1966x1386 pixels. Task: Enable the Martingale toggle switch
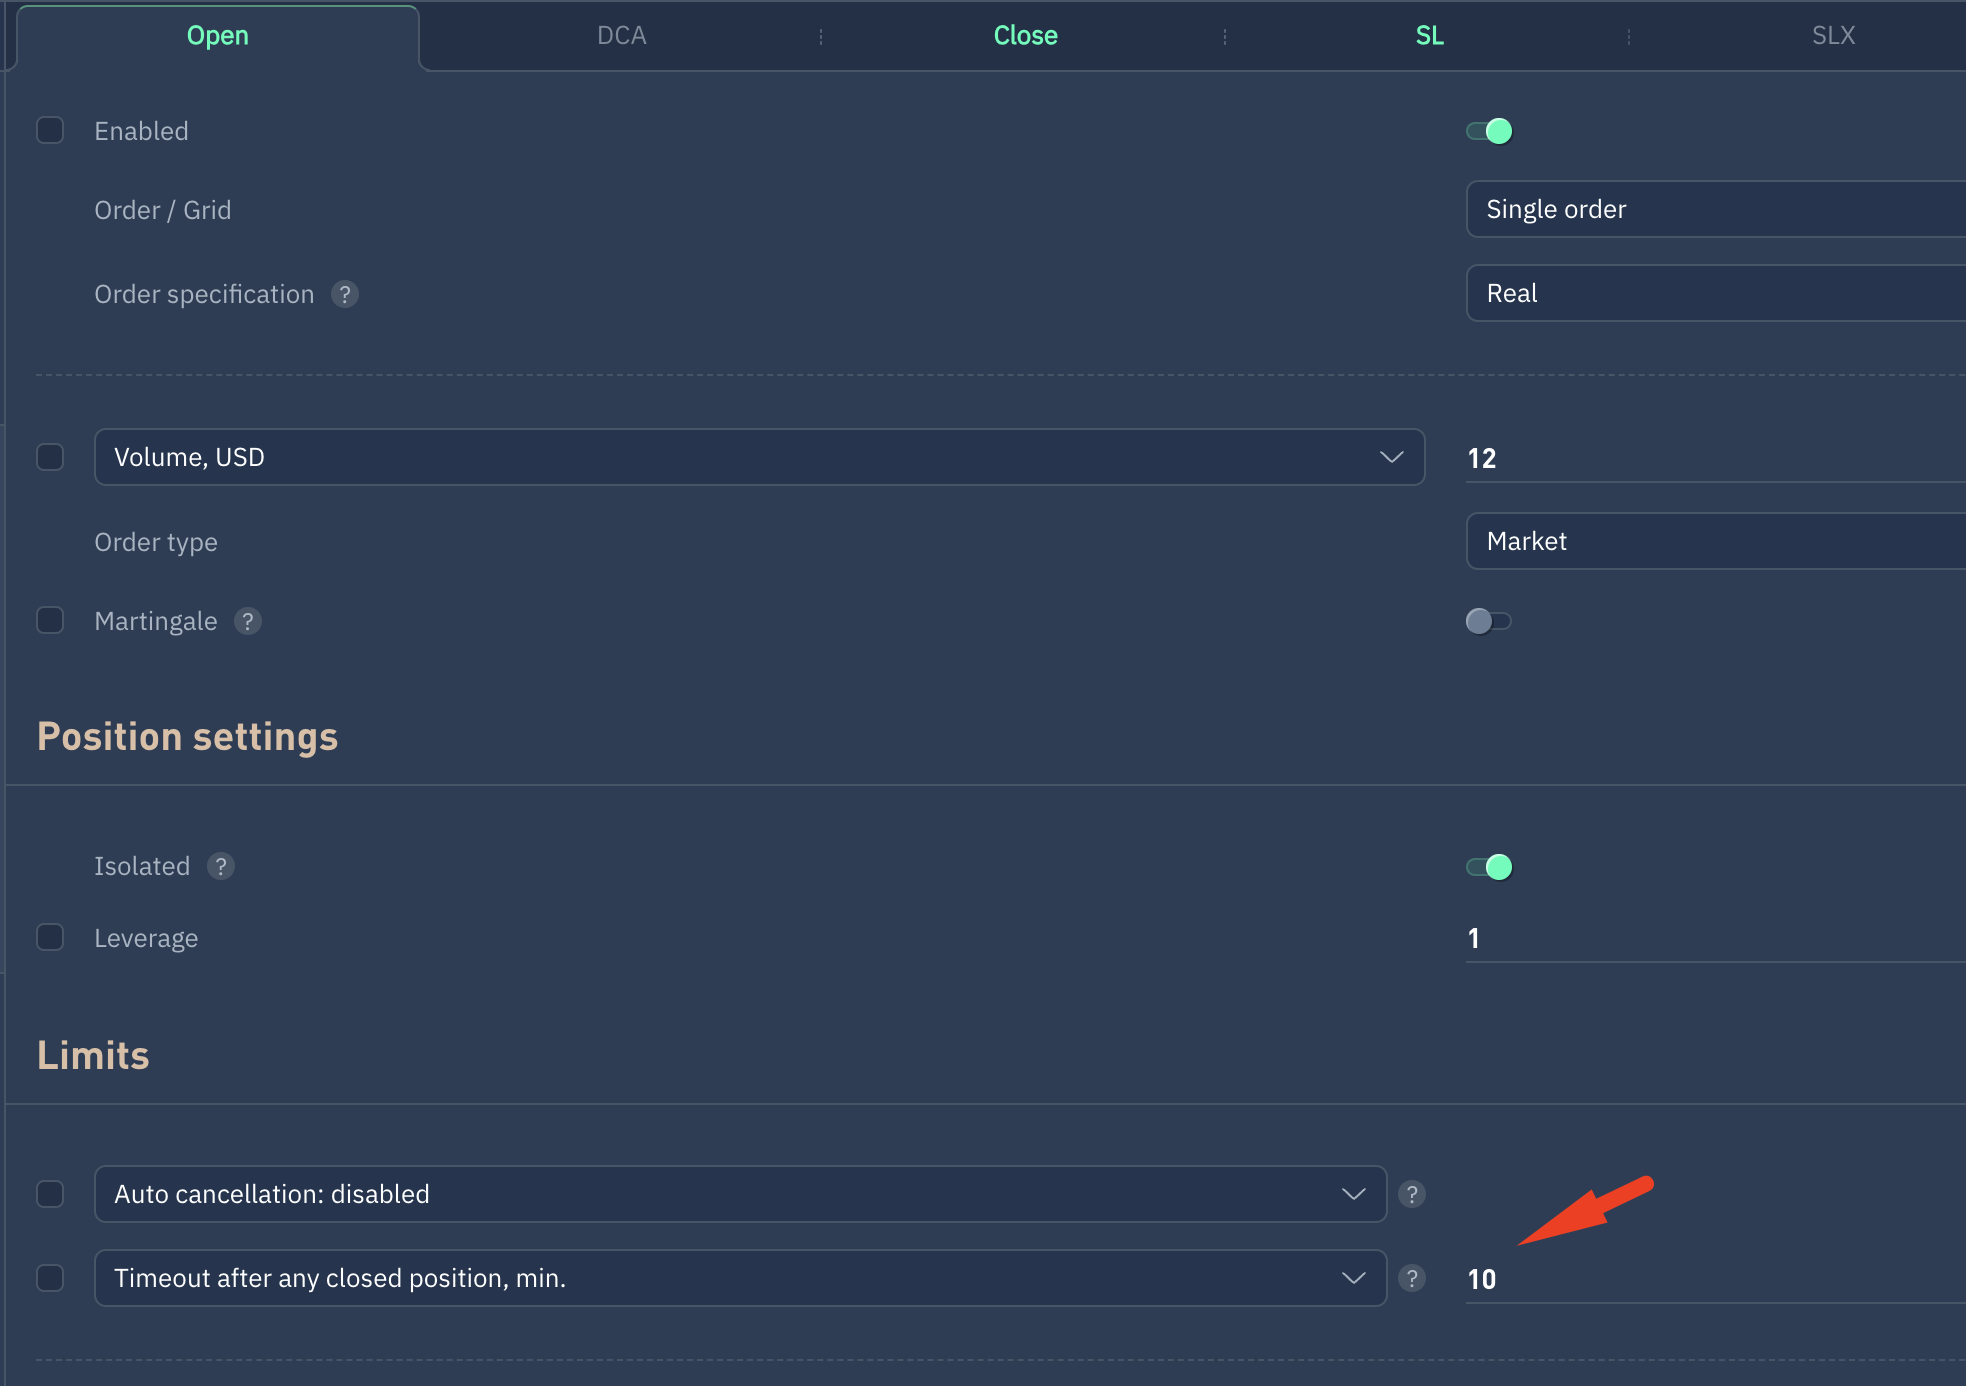pyautogui.click(x=1487, y=621)
